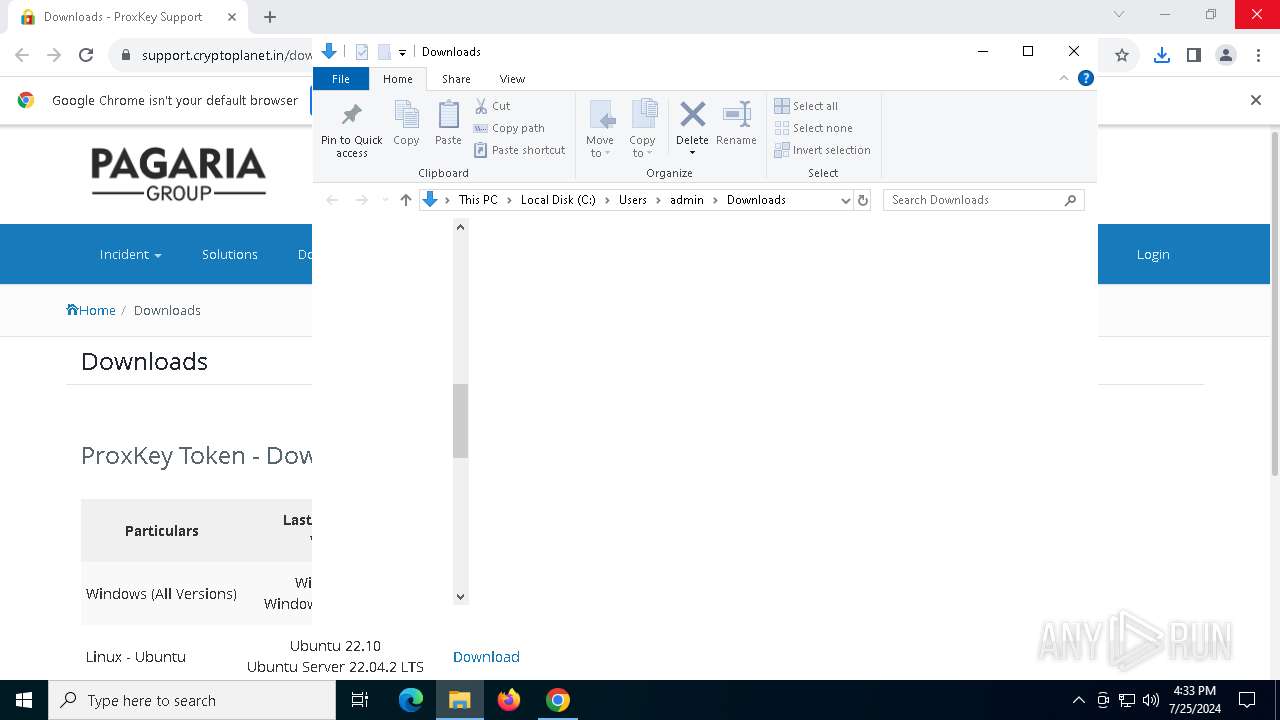This screenshot has width=1280, height=720.
Task: Go up one folder level arrow
Action: 405,200
